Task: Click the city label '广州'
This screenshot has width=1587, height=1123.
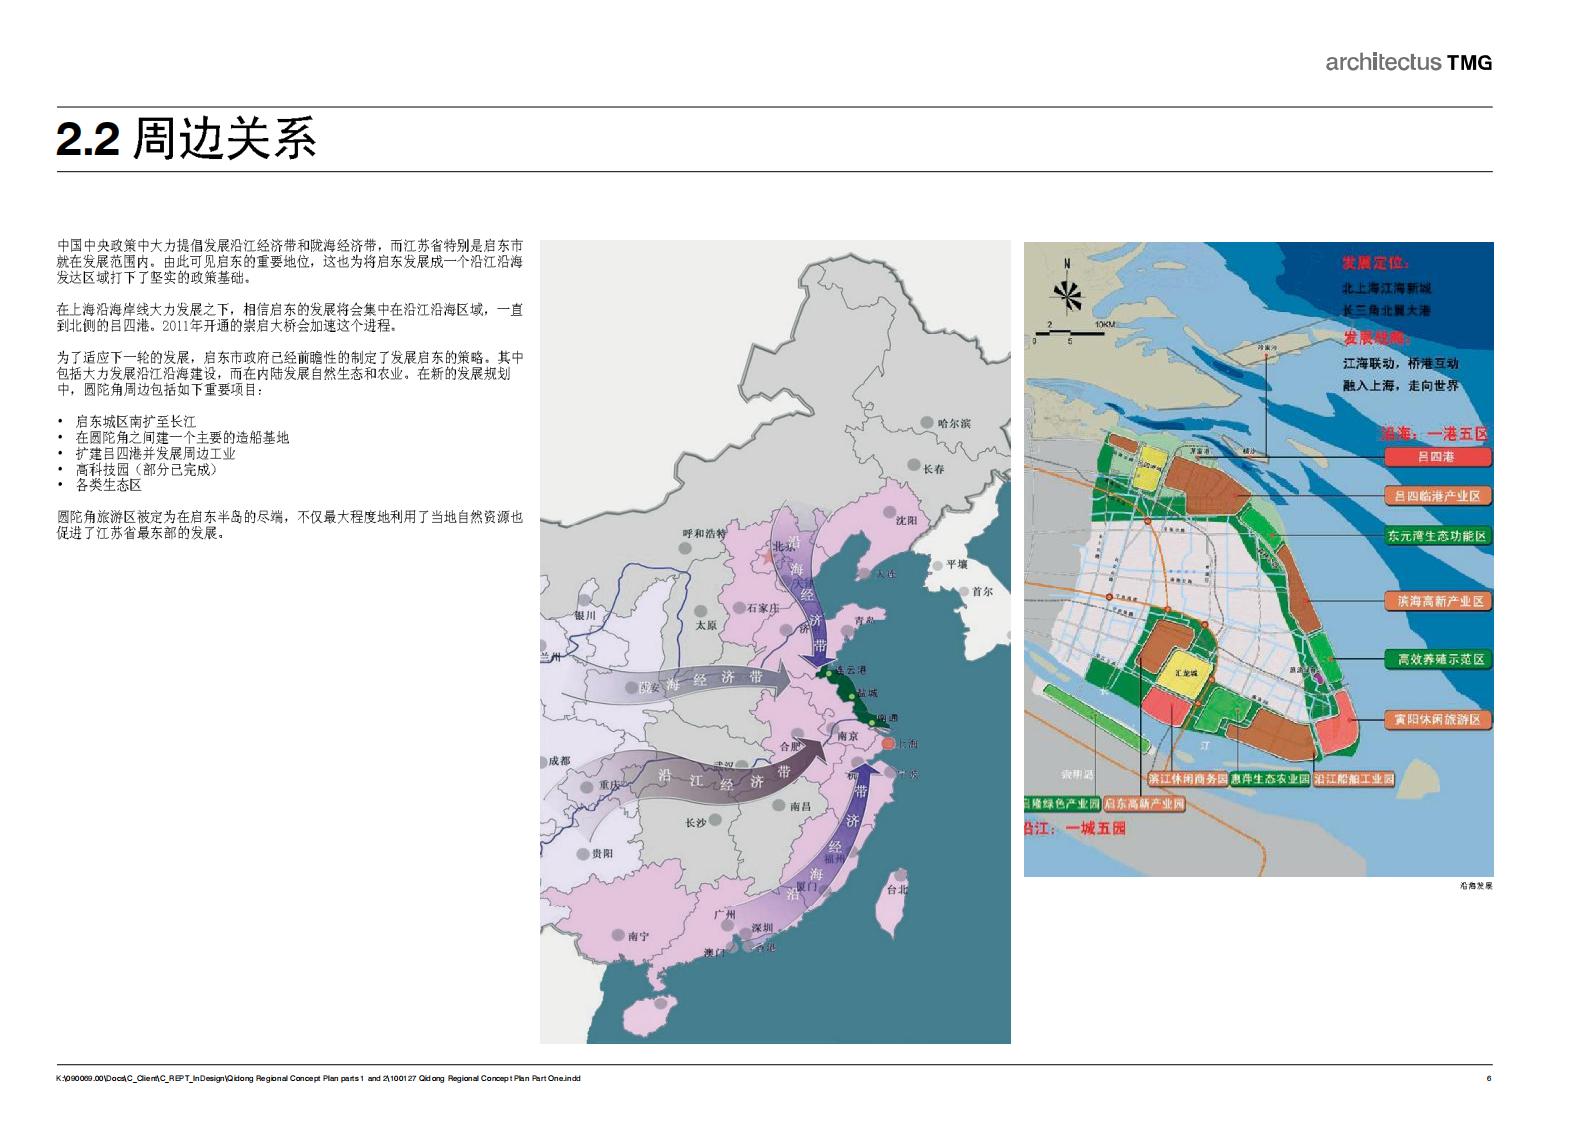Action: pyautogui.click(x=725, y=915)
